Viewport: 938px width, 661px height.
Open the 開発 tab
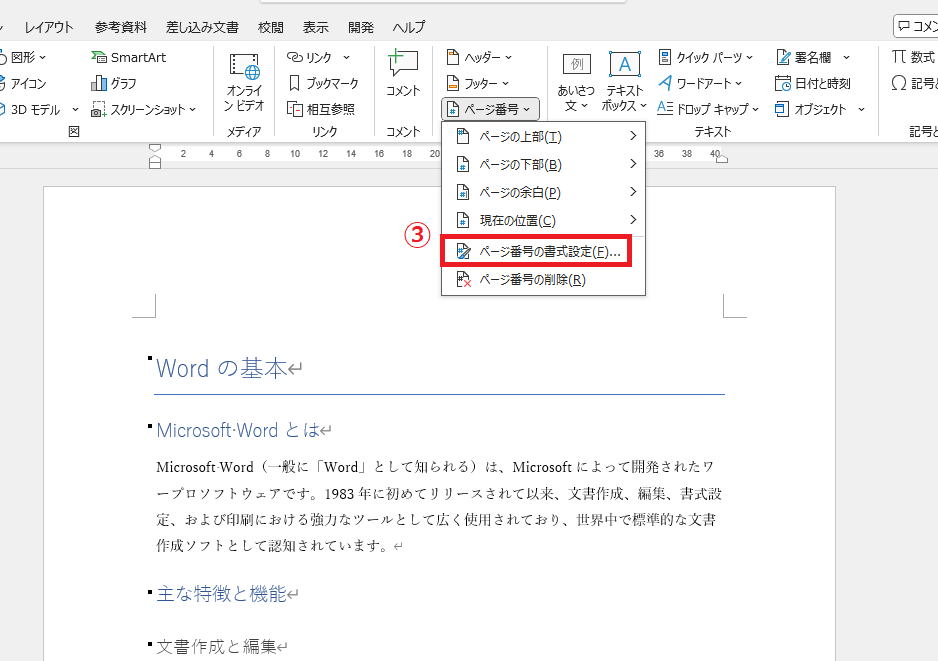click(361, 28)
